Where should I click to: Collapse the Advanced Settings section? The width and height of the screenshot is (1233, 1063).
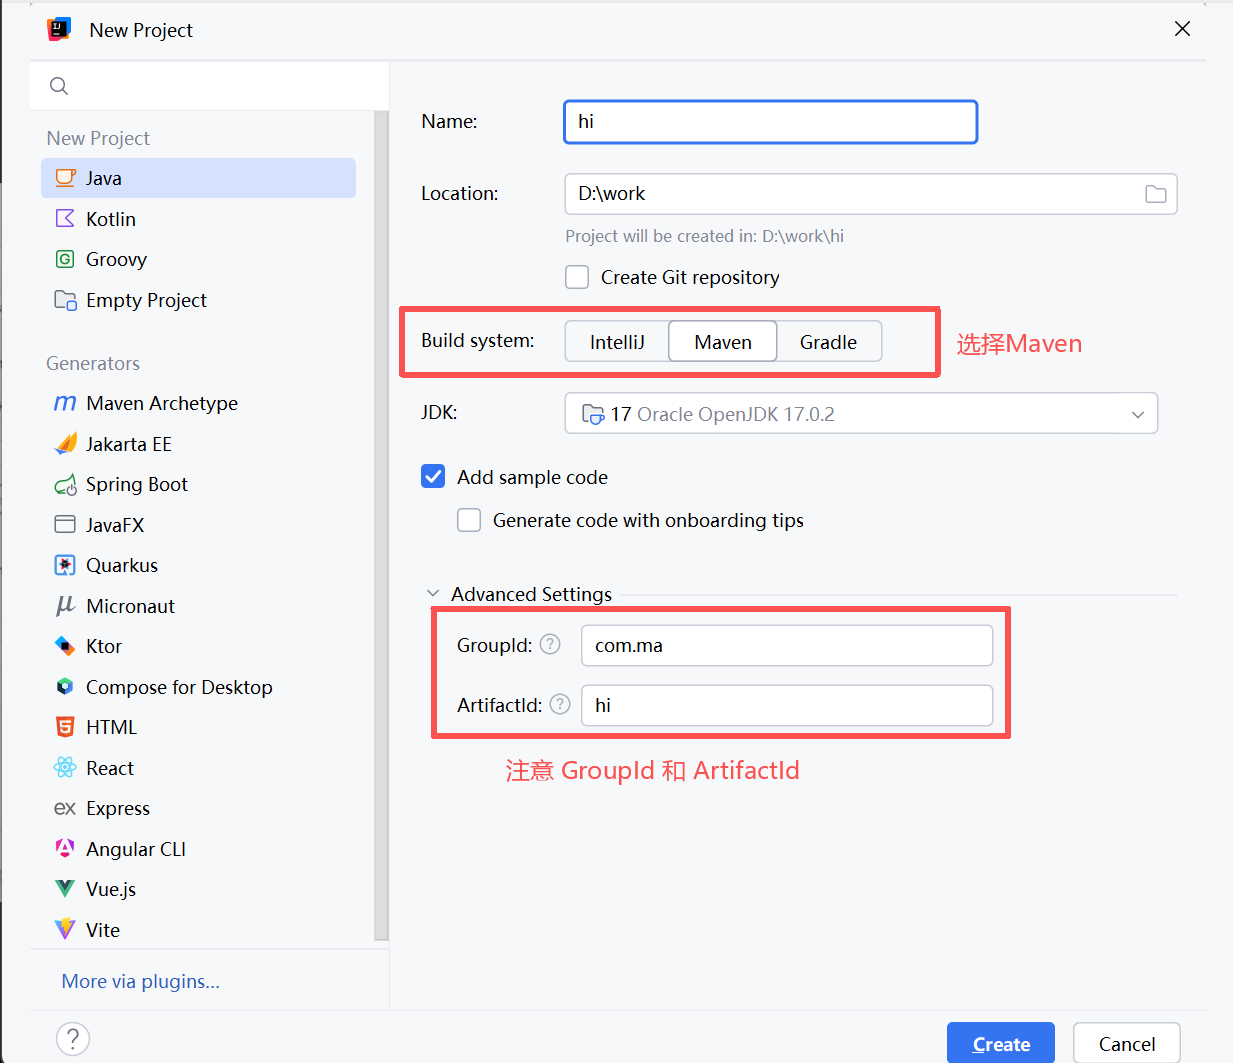click(433, 593)
